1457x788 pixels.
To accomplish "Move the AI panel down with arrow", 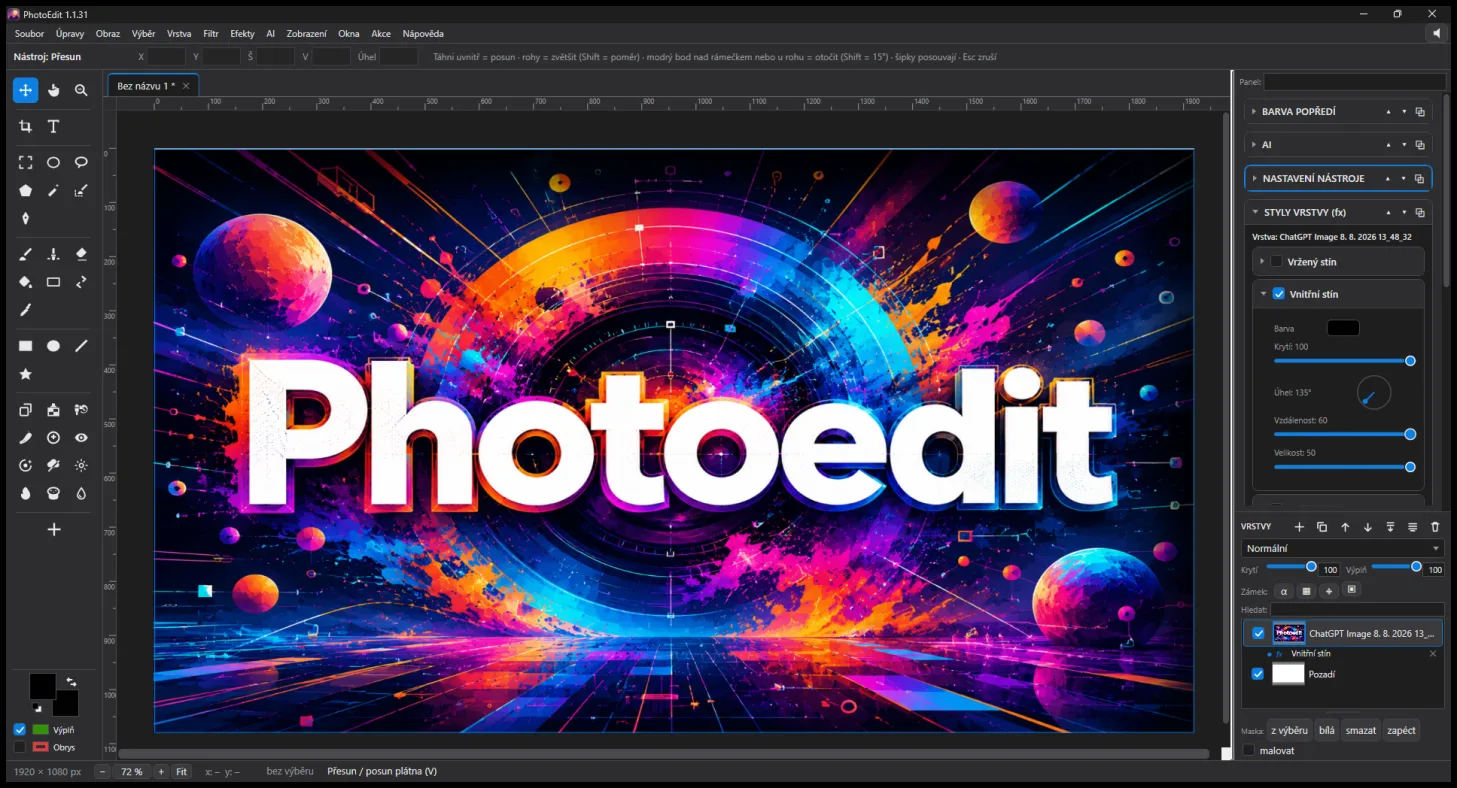I will 1404,145.
